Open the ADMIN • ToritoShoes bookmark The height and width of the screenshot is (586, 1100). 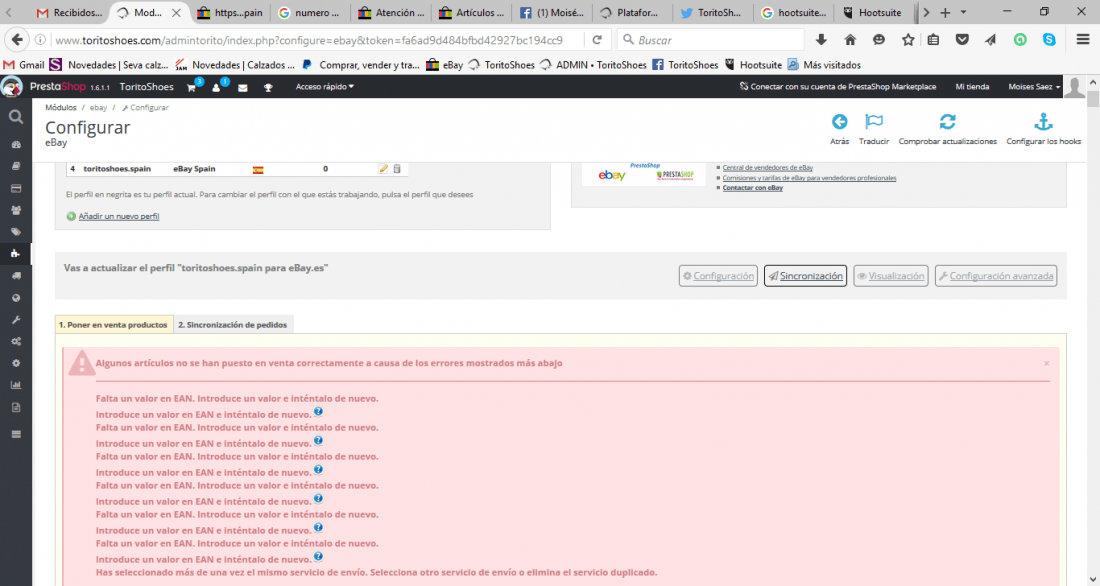[x=593, y=65]
